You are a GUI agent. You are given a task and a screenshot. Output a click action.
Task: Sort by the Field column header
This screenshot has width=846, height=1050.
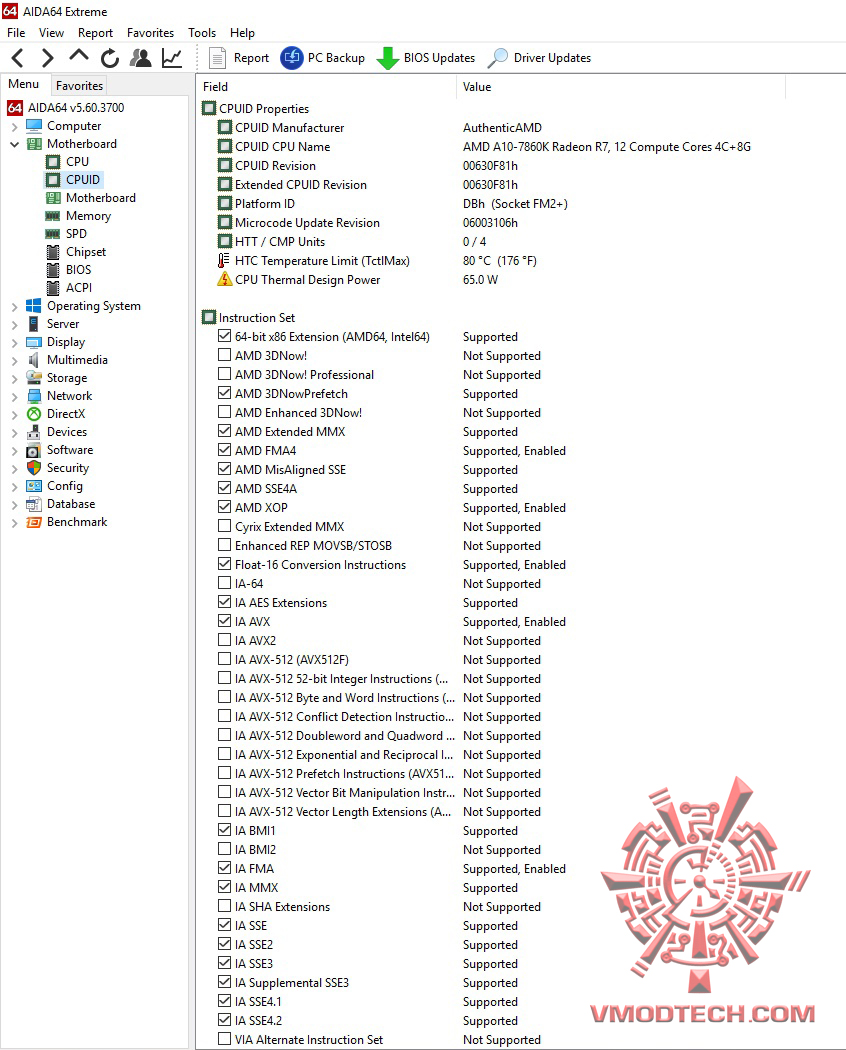(326, 86)
